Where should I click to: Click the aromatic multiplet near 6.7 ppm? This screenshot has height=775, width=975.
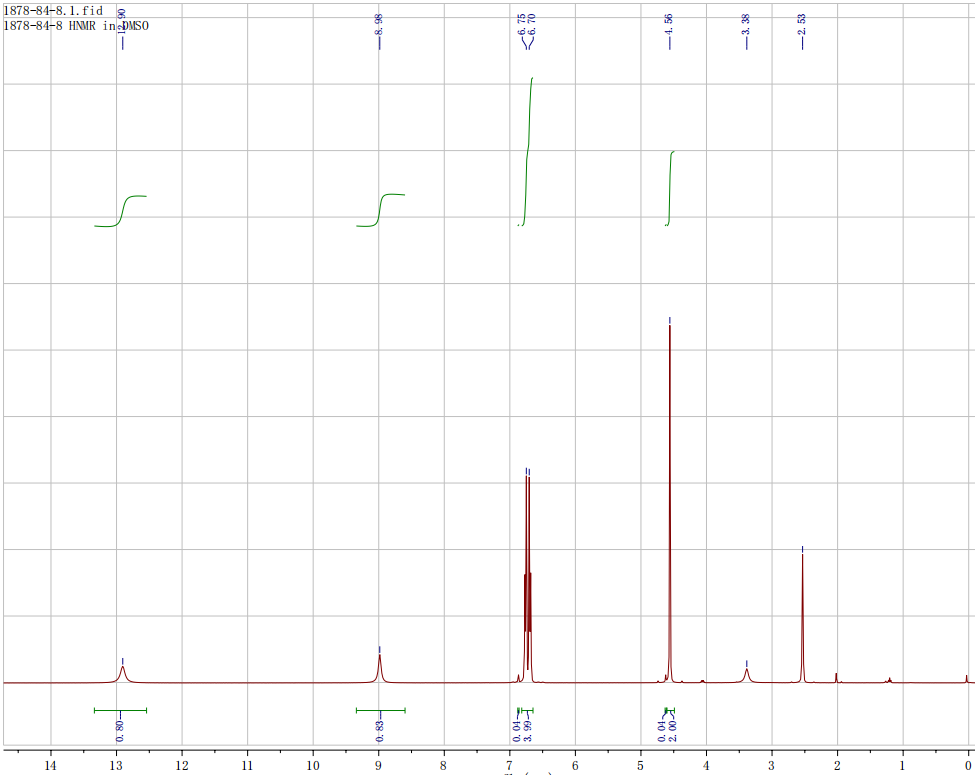pyautogui.click(x=527, y=580)
